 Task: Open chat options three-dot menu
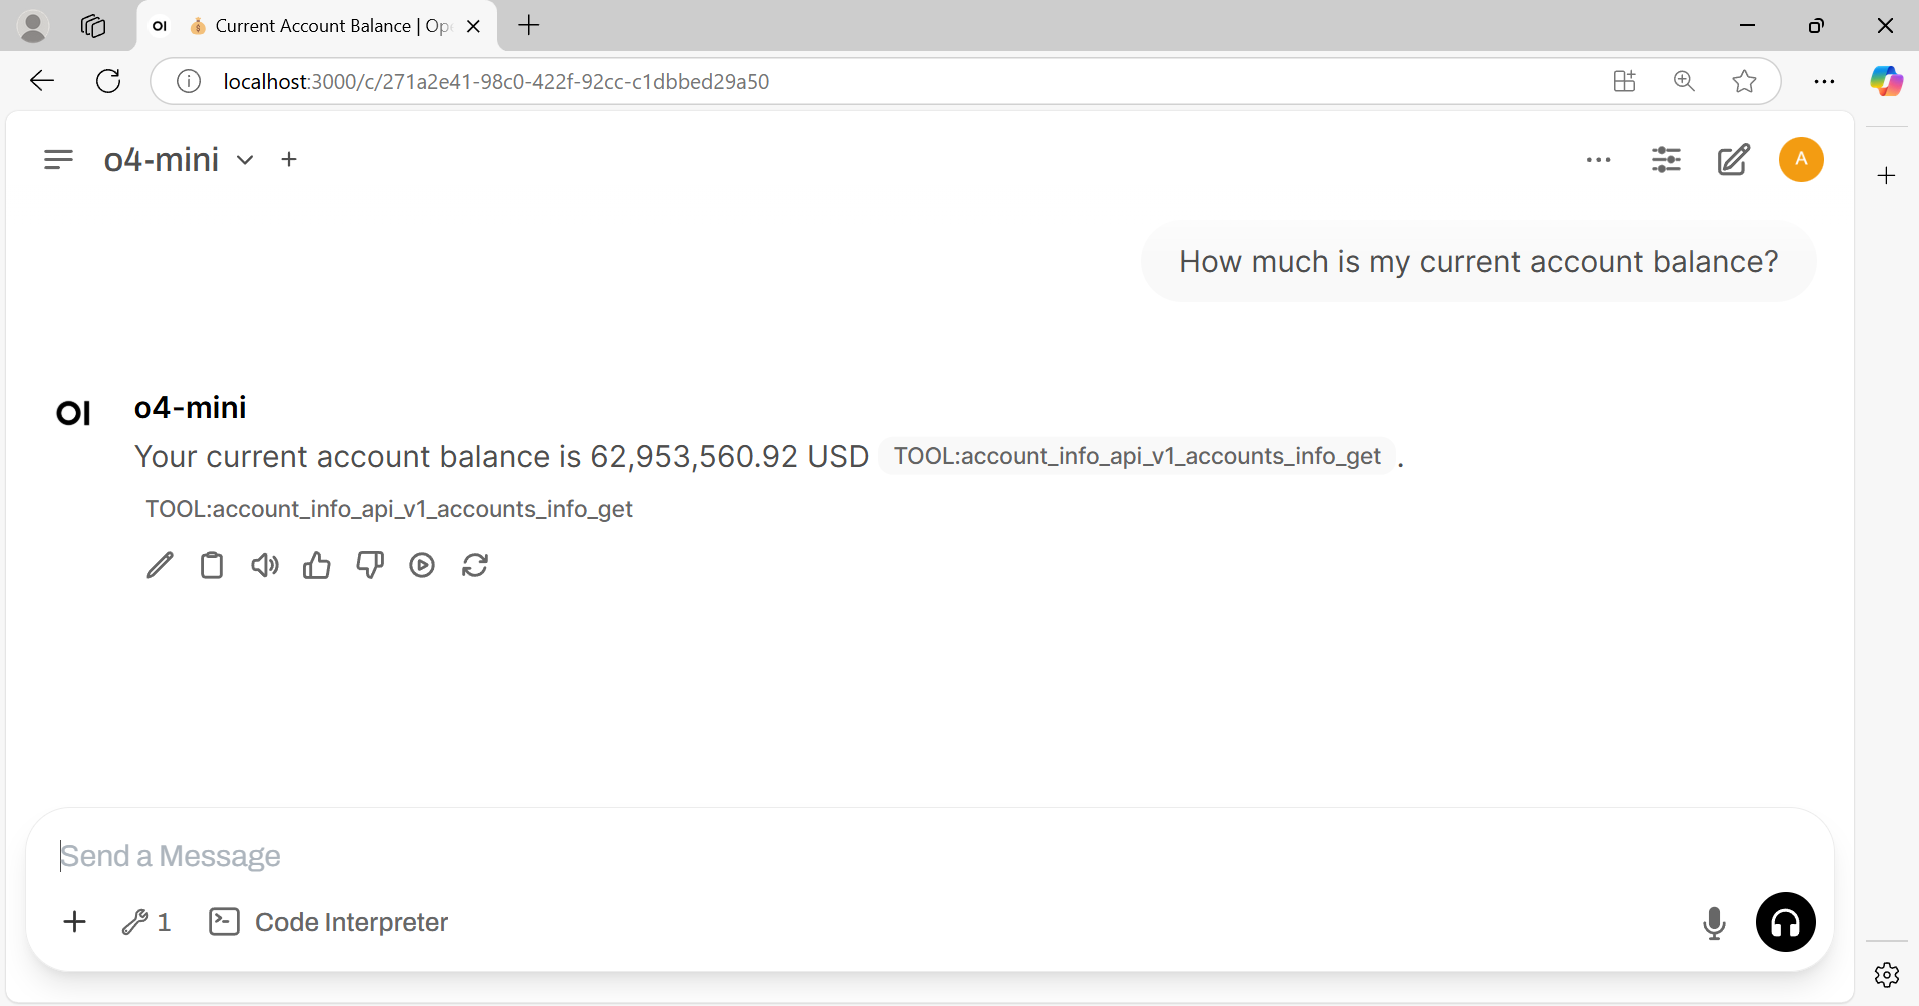click(1598, 160)
